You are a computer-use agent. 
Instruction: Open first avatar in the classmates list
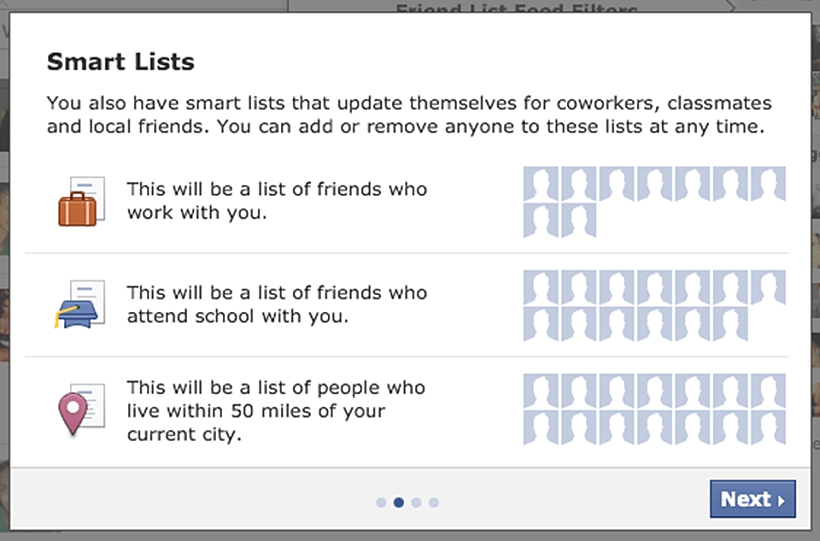click(x=541, y=288)
